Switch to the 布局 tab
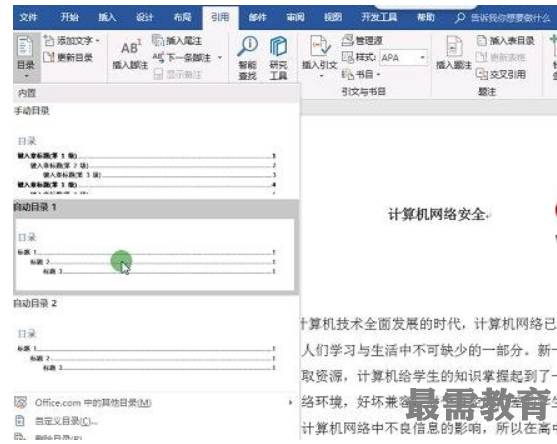This screenshot has height=444, width=557. 182,17
